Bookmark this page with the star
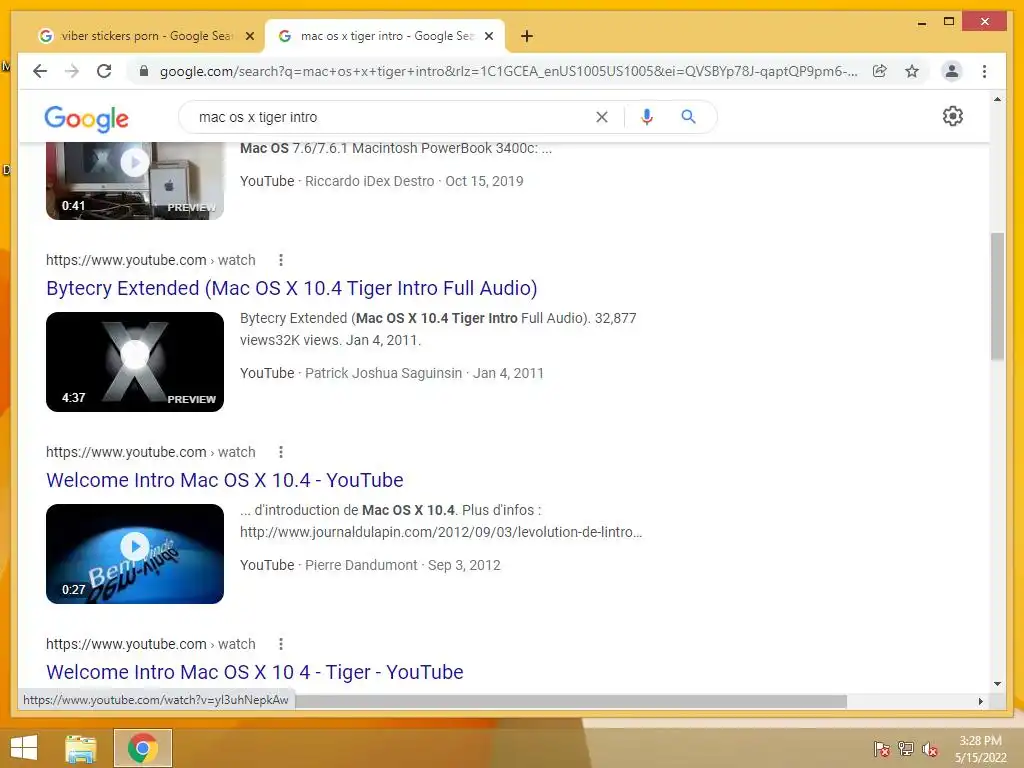This screenshot has height=768, width=1024. click(912, 71)
